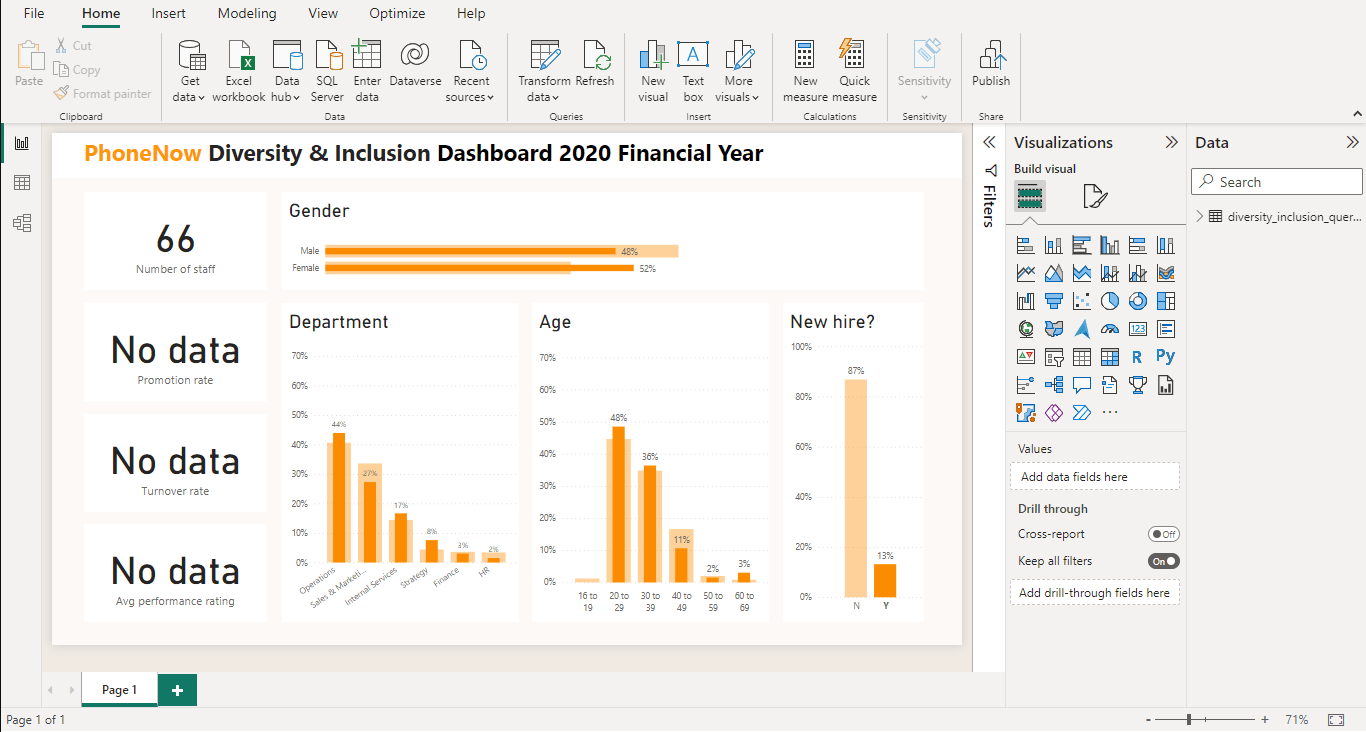The image size is (1366, 732).
Task: Select the Decomposition tree visual
Action: coord(1054,385)
